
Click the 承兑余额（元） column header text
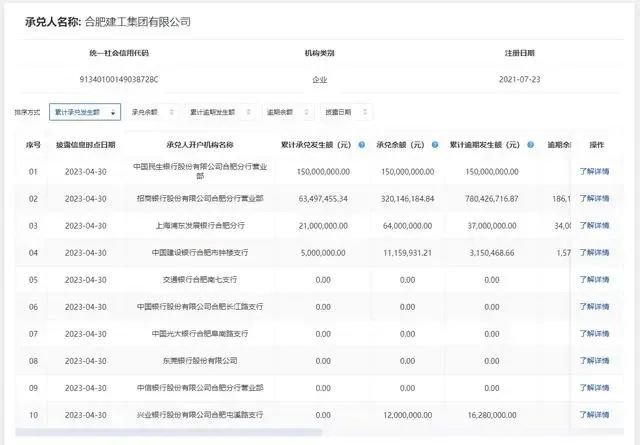[x=401, y=145]
